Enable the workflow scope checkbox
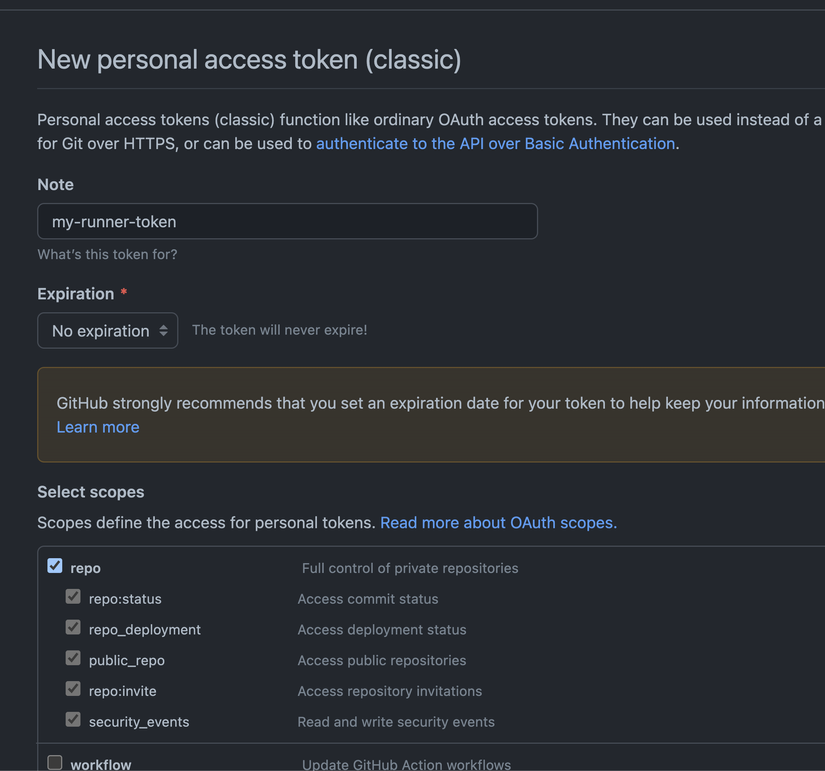This screenshot has height=771, width=825. coord(55,763)
